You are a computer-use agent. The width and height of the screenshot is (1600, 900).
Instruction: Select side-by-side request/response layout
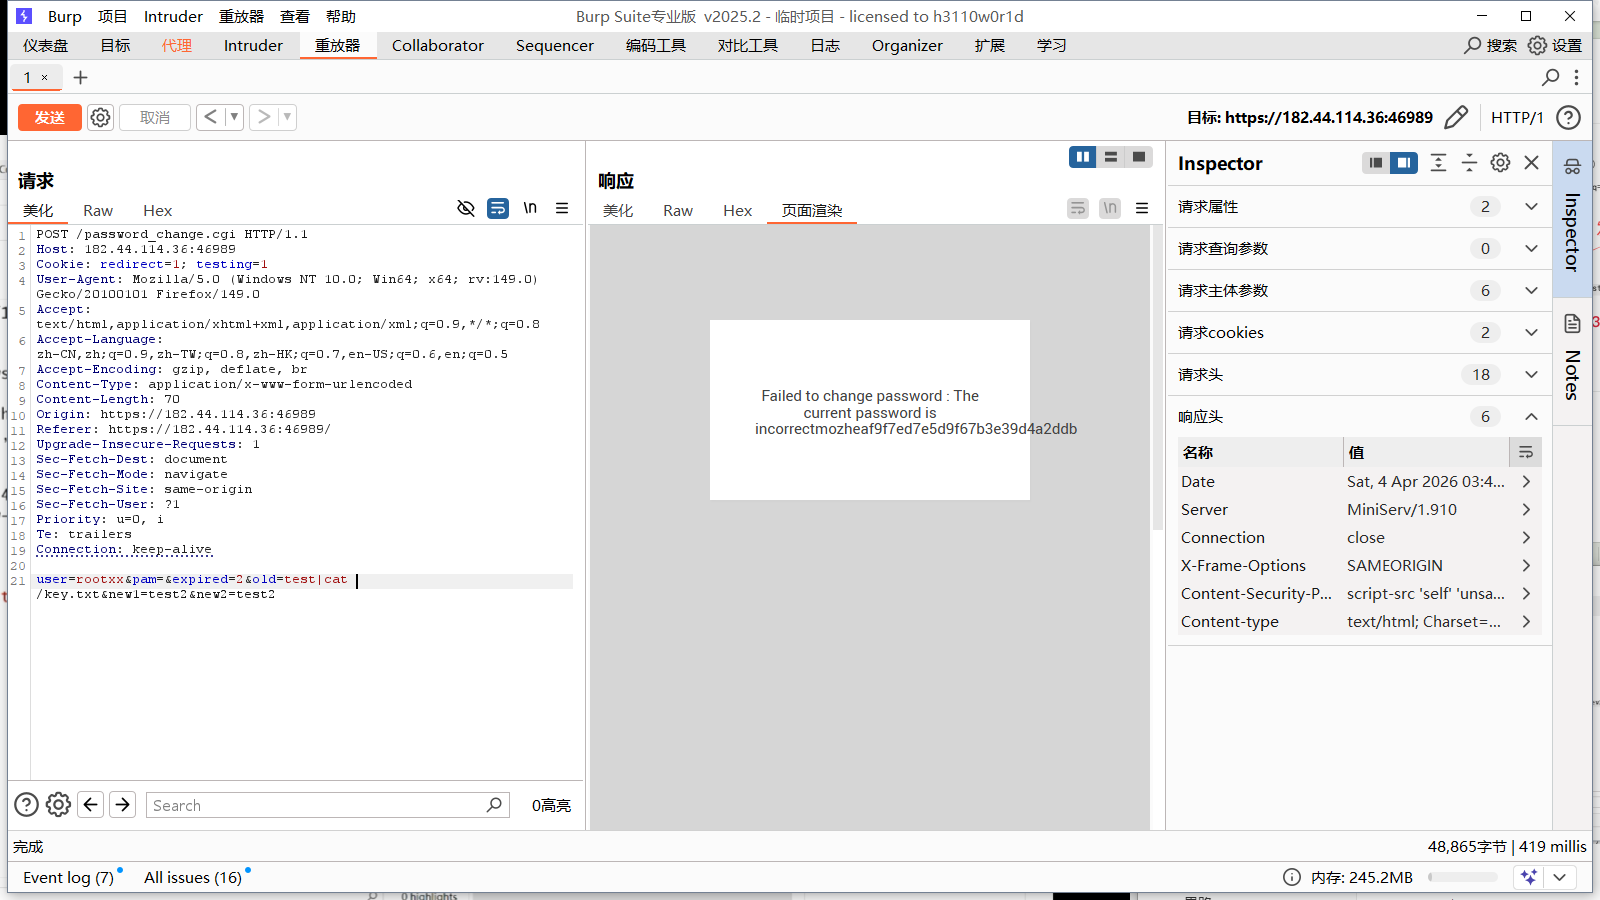coord(1083,157)
